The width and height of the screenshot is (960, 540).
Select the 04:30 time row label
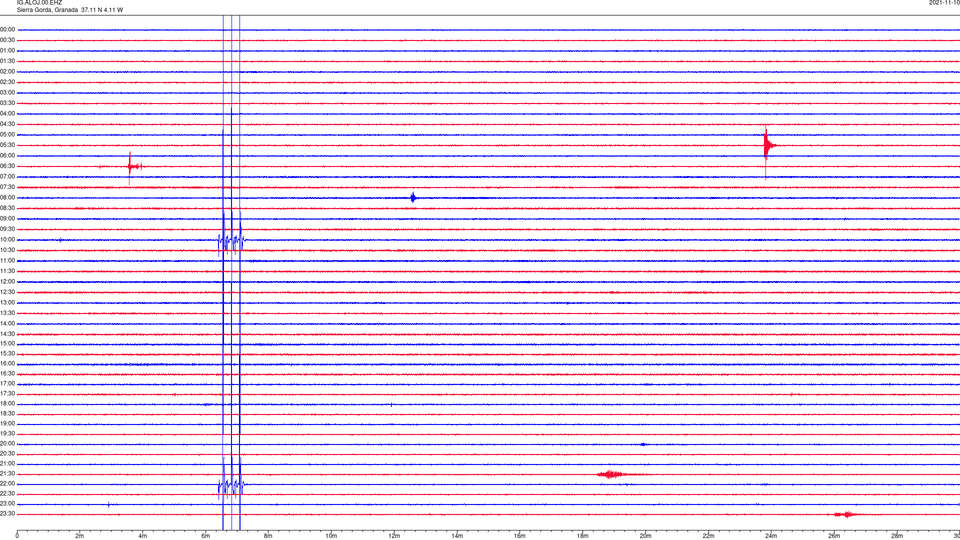point(7,124)
